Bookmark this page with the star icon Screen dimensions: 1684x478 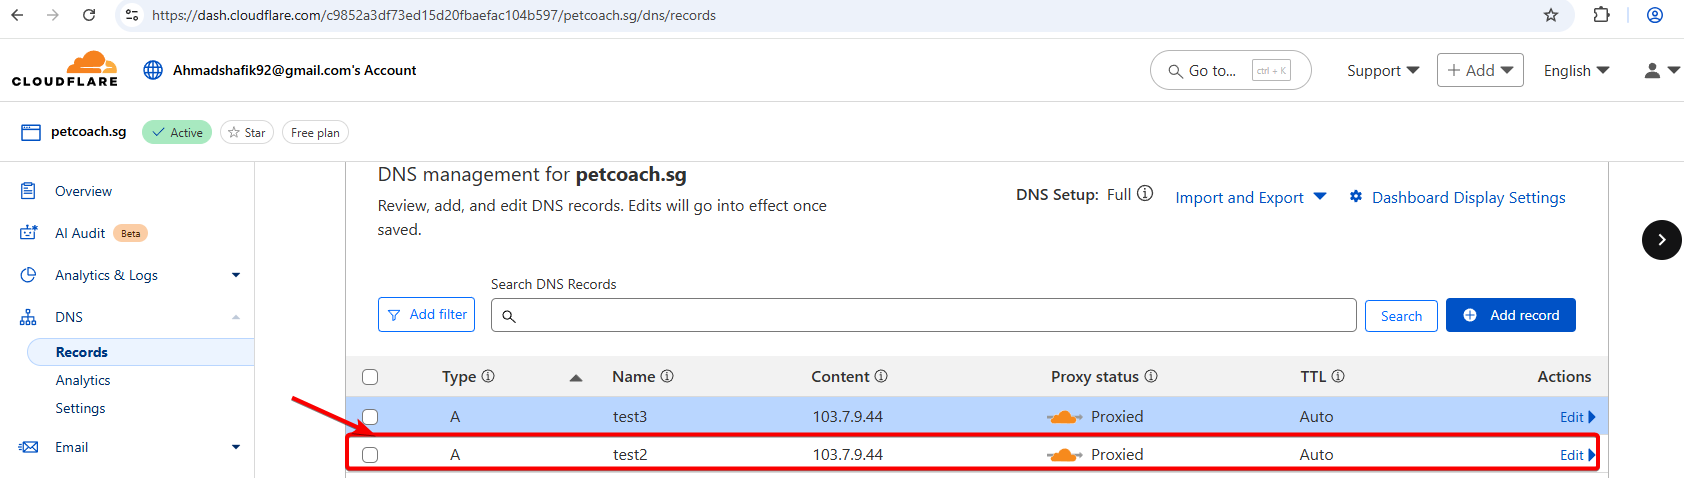(1551, 15)
